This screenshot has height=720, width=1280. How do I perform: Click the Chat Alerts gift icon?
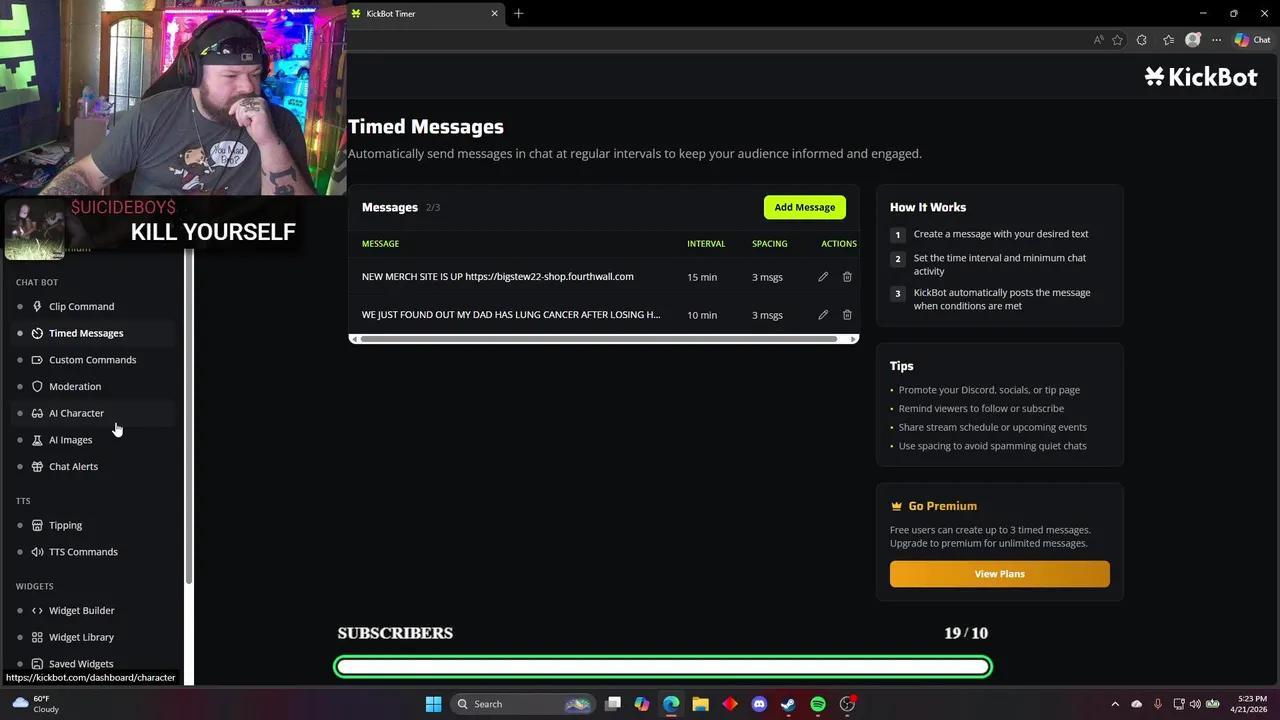(x=37, y=466)
